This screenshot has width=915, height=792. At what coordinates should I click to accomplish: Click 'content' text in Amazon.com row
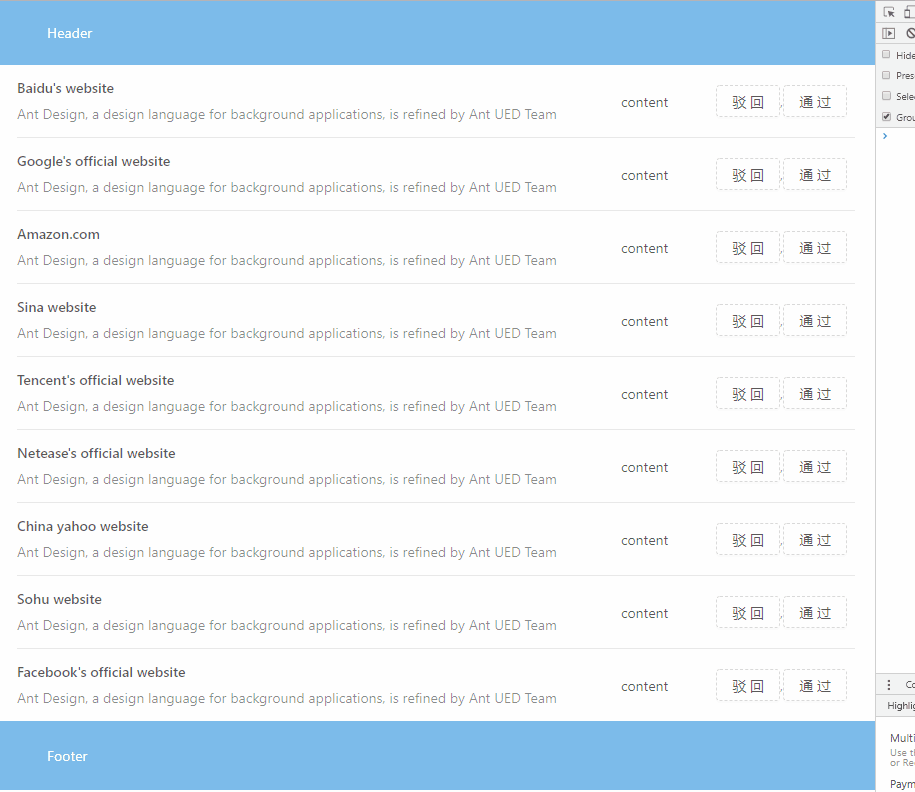coord(644,248)
